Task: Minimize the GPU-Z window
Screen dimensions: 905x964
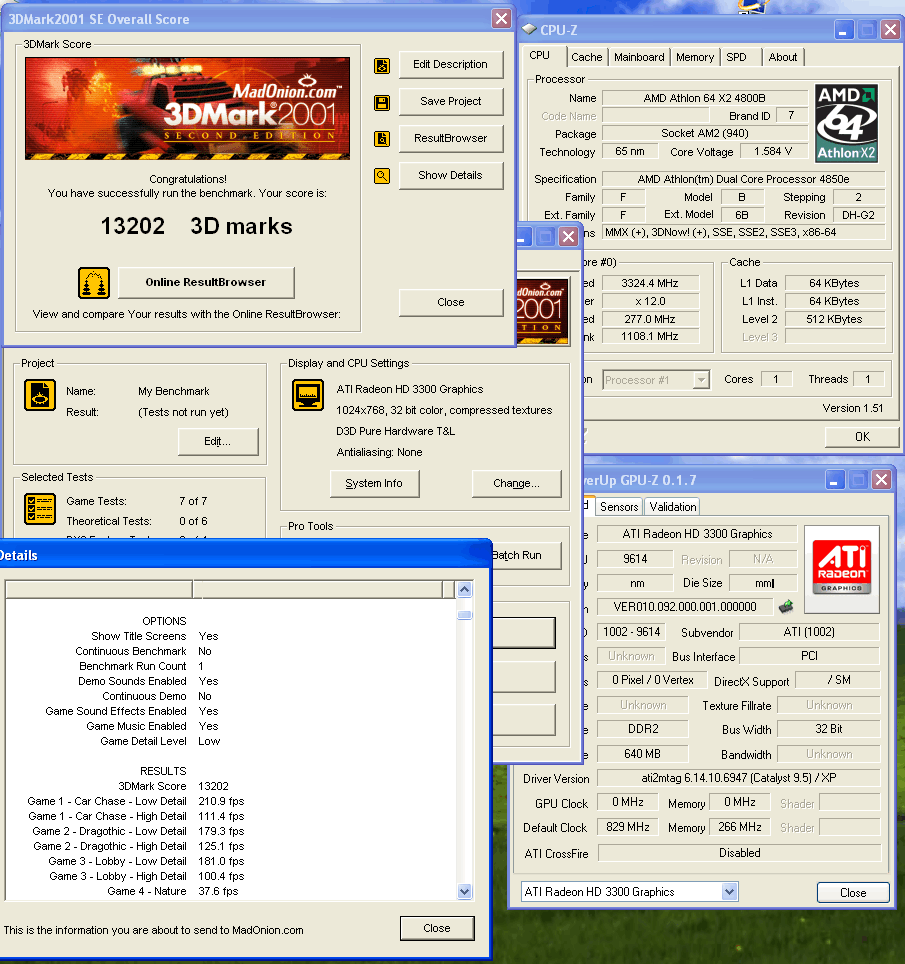Action: [834, 480]
